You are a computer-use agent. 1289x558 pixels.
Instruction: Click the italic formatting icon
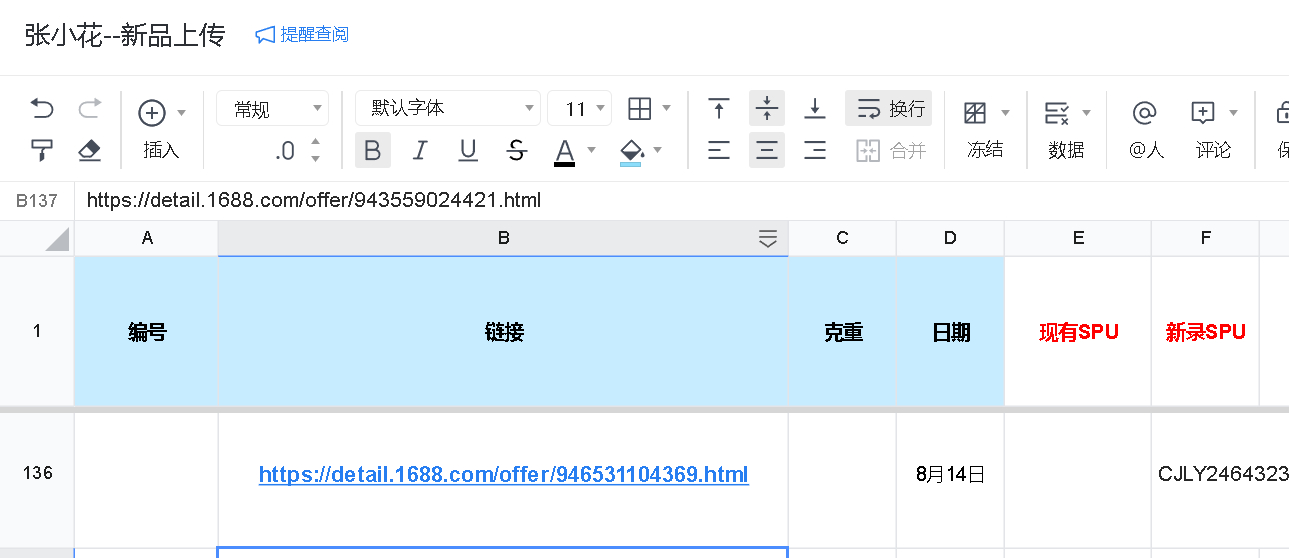[x=420, y=151]
